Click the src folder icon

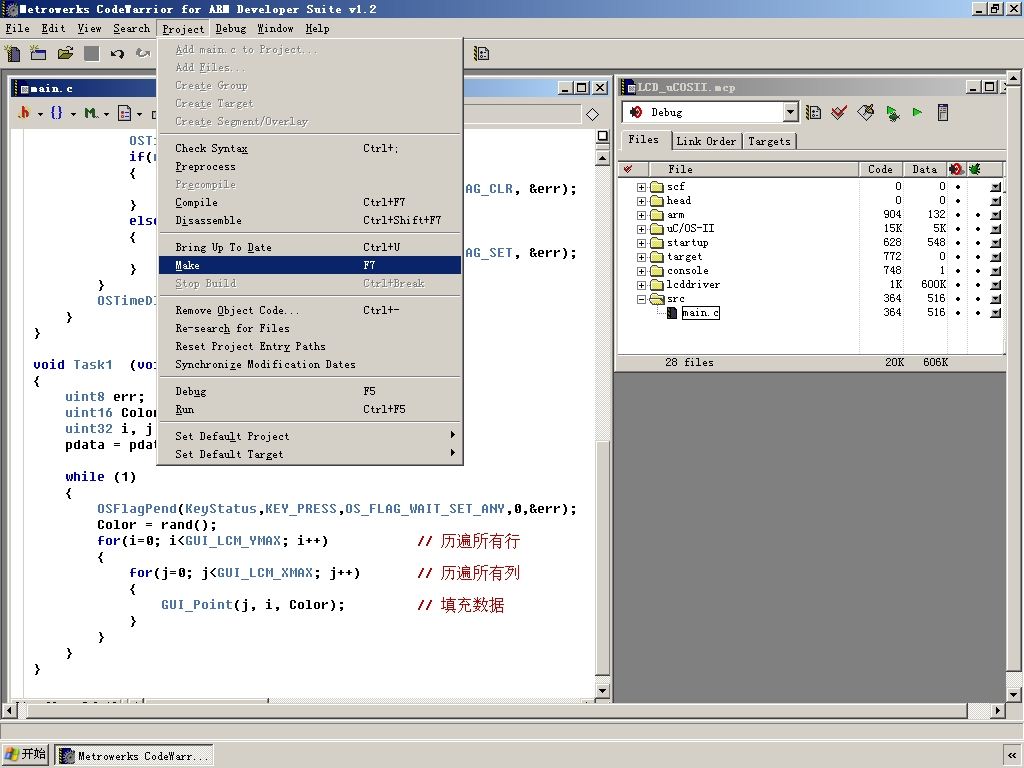click(x=657, y=299)
